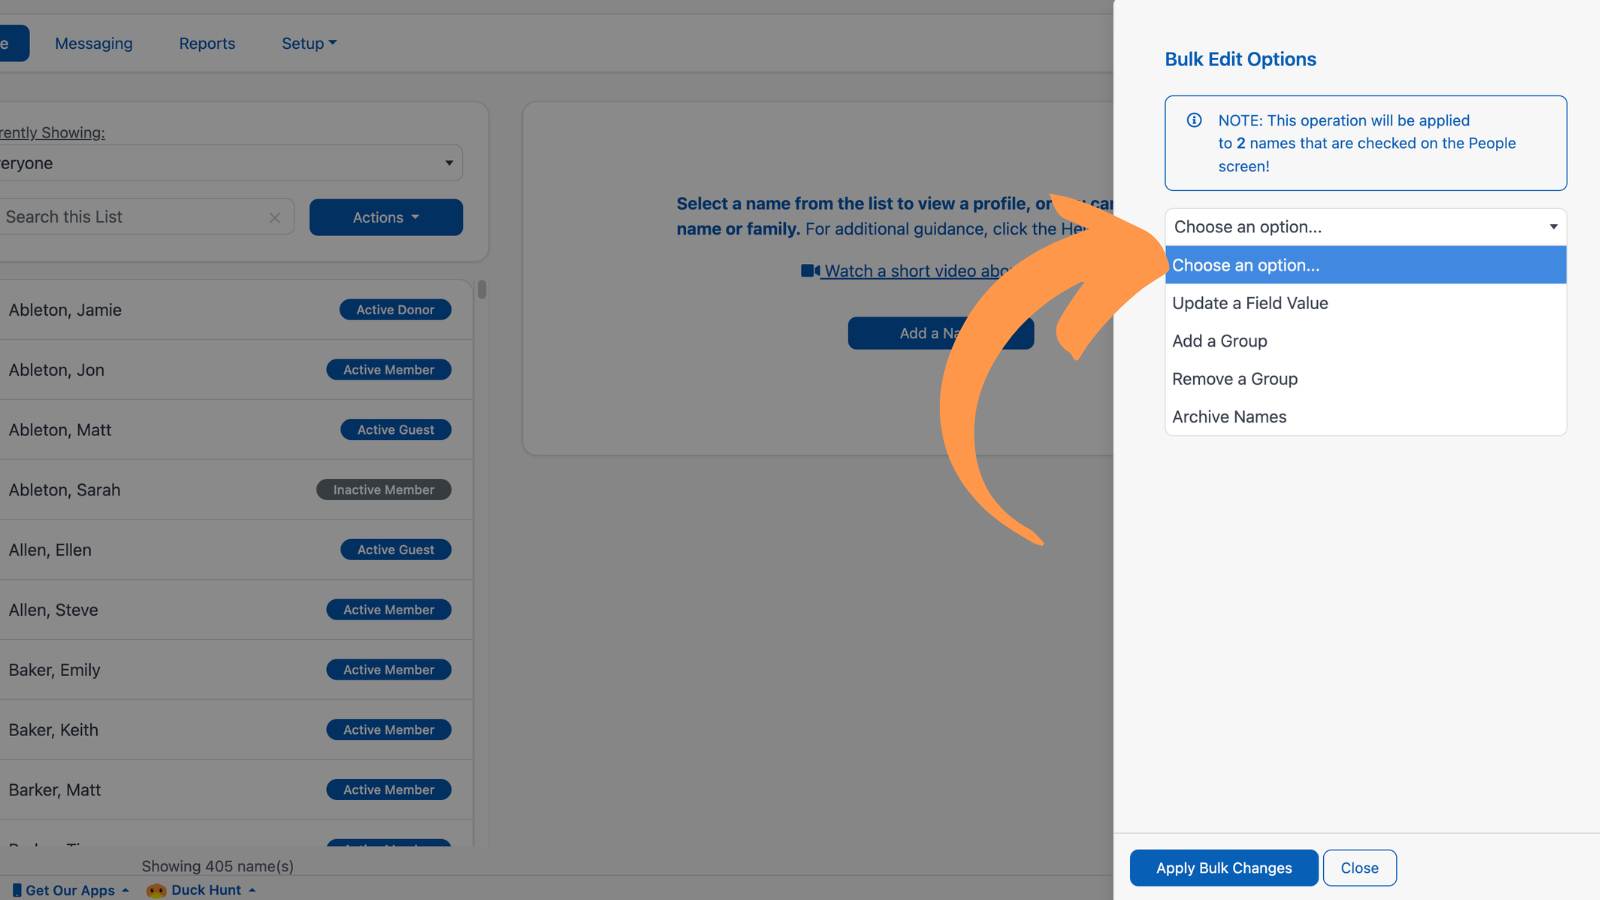Close the Bulk Edit Options panel

pos(1360,868)
